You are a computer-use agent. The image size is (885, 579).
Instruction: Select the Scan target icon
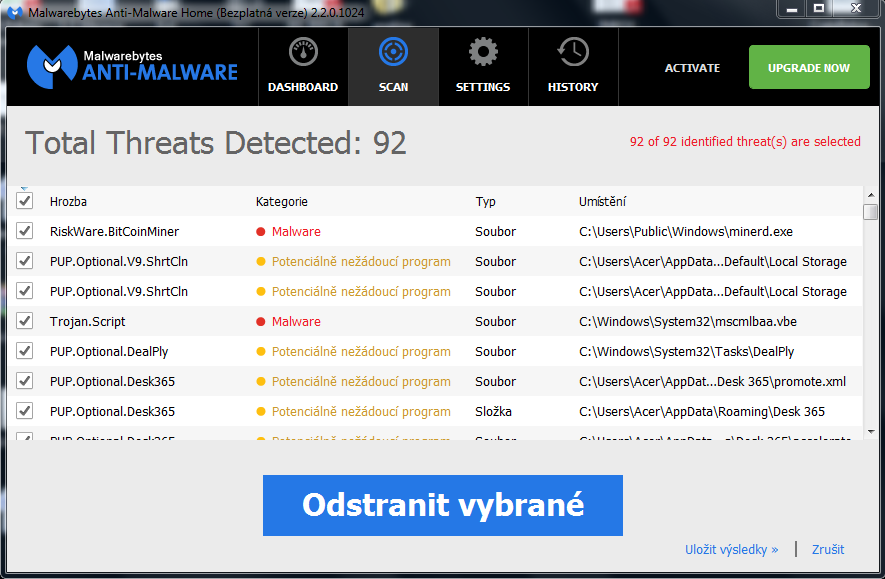click(393, 52)
